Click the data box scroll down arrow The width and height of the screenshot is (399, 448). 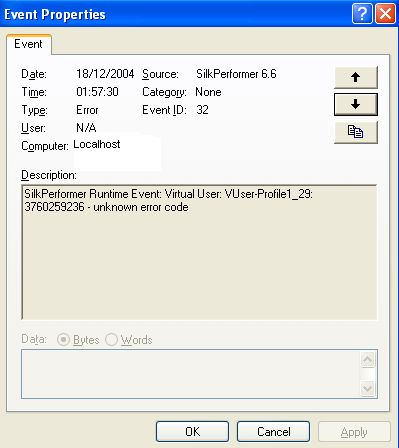tap(368, 388)
